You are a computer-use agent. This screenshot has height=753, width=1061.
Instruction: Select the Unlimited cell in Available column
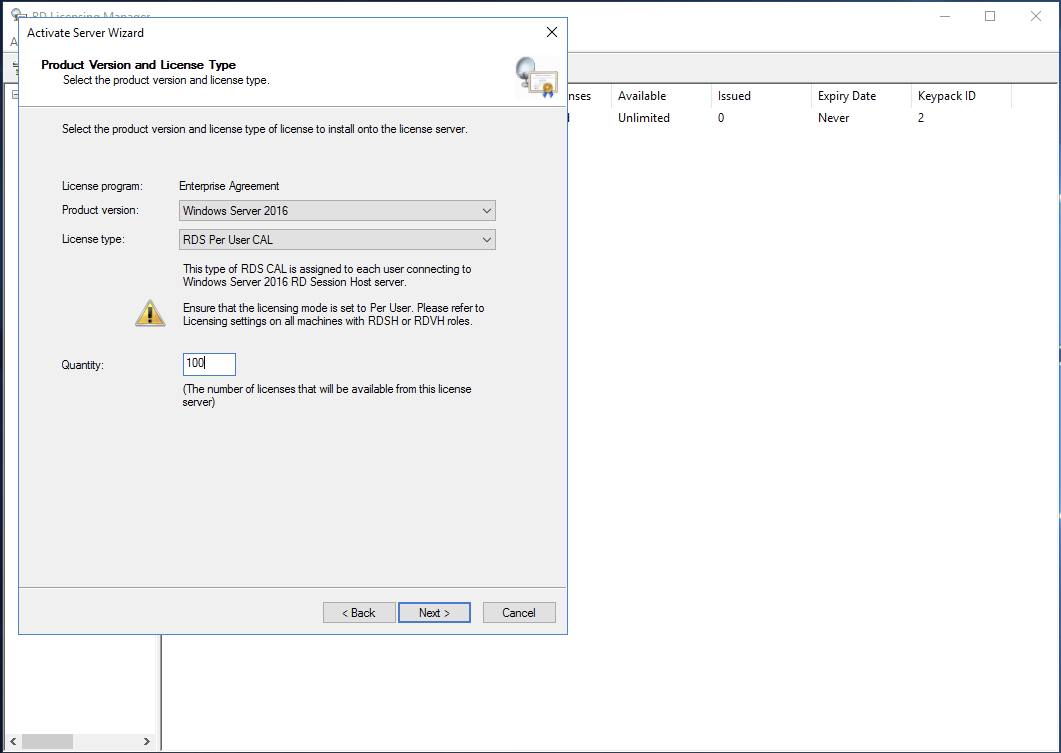click(x=644, y=118)
